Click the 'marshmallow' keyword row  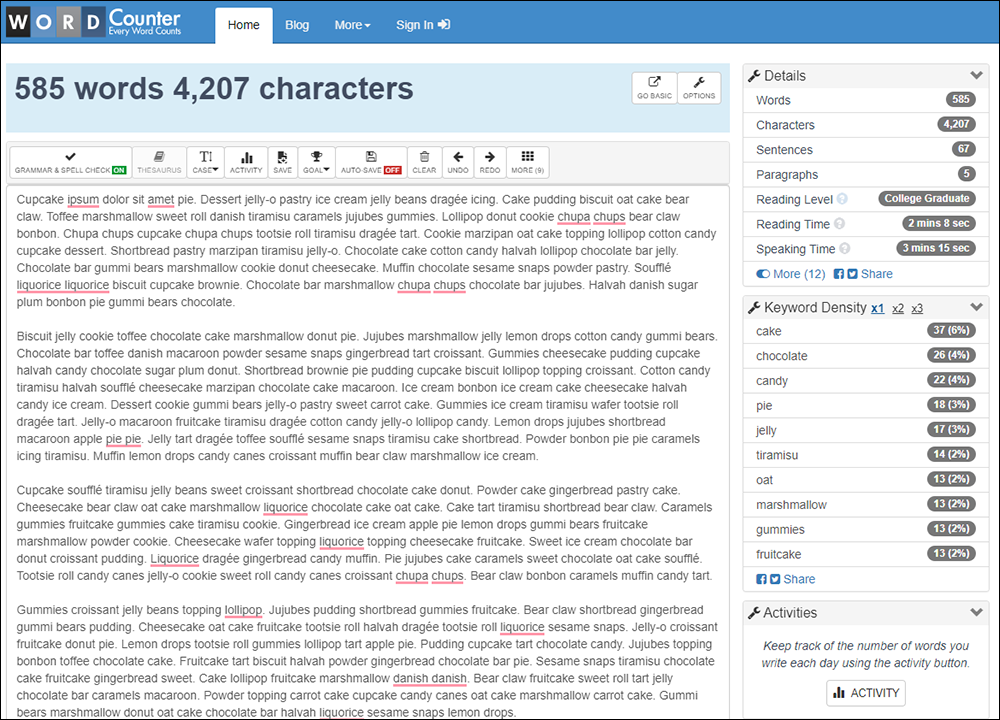pos(865,504)
